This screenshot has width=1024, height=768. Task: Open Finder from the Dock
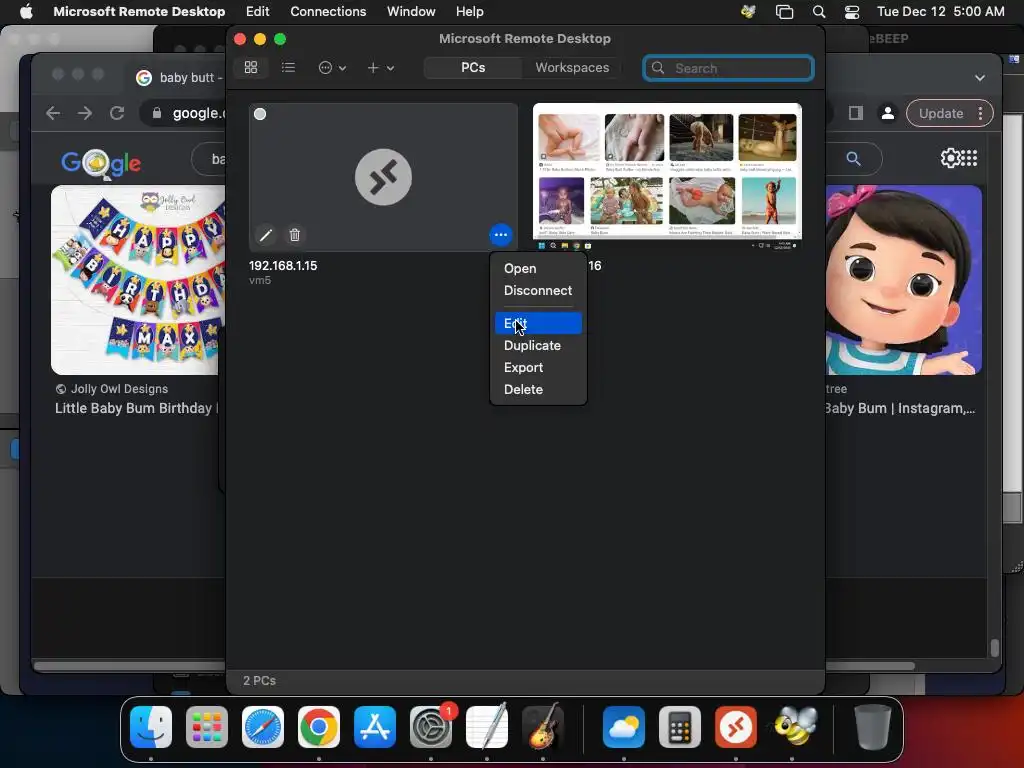tap(151, 727)
